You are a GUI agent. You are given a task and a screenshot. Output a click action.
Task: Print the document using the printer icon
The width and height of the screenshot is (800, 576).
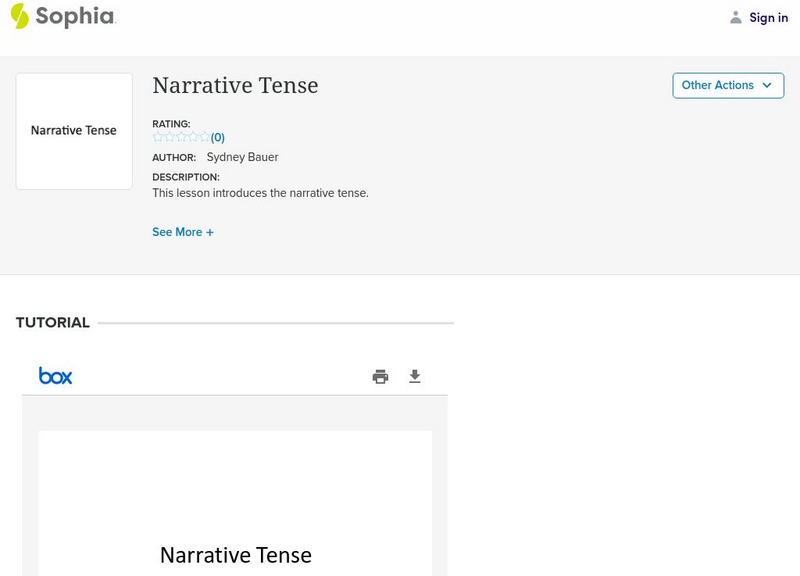380,377
